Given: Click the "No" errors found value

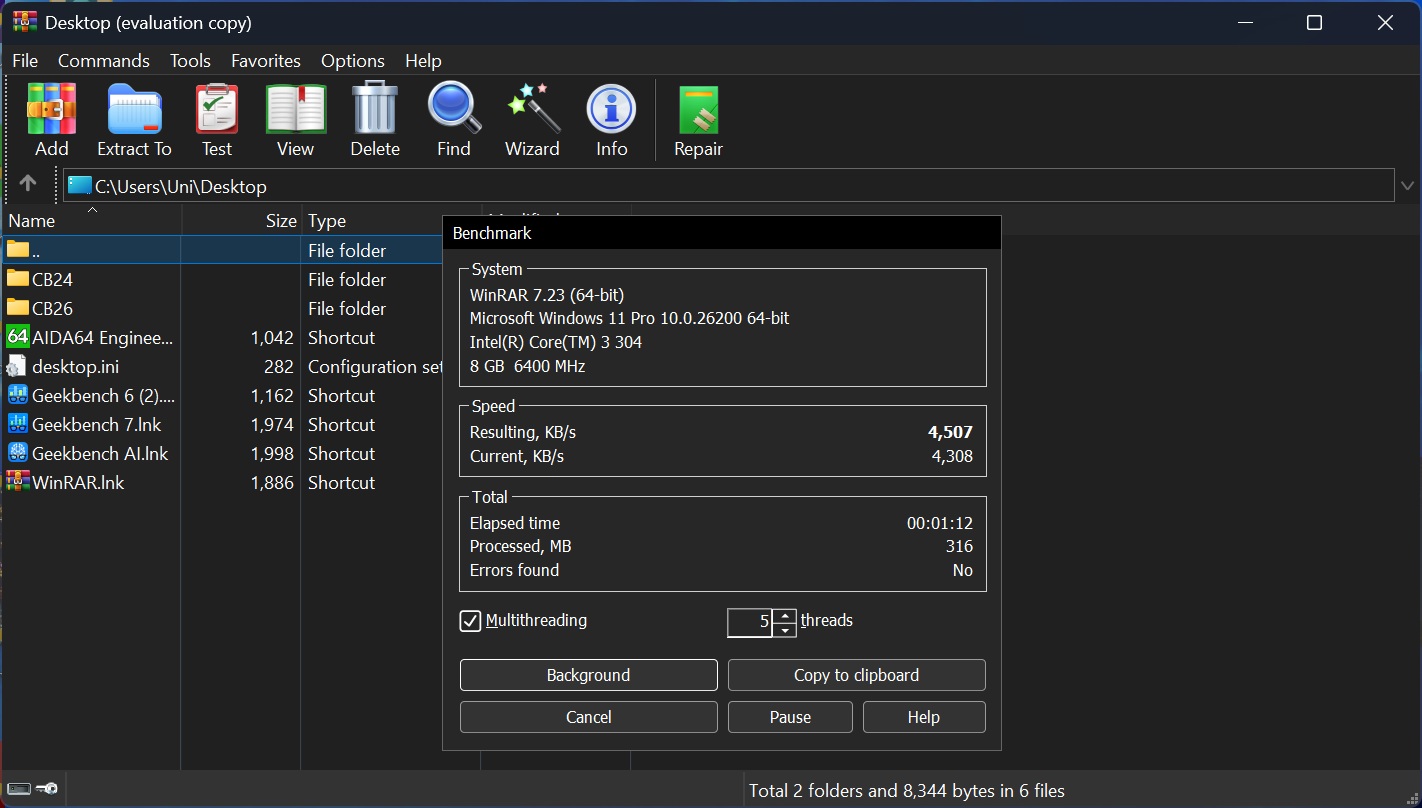Looking at the screenshot, I should (x=963, y=570).
